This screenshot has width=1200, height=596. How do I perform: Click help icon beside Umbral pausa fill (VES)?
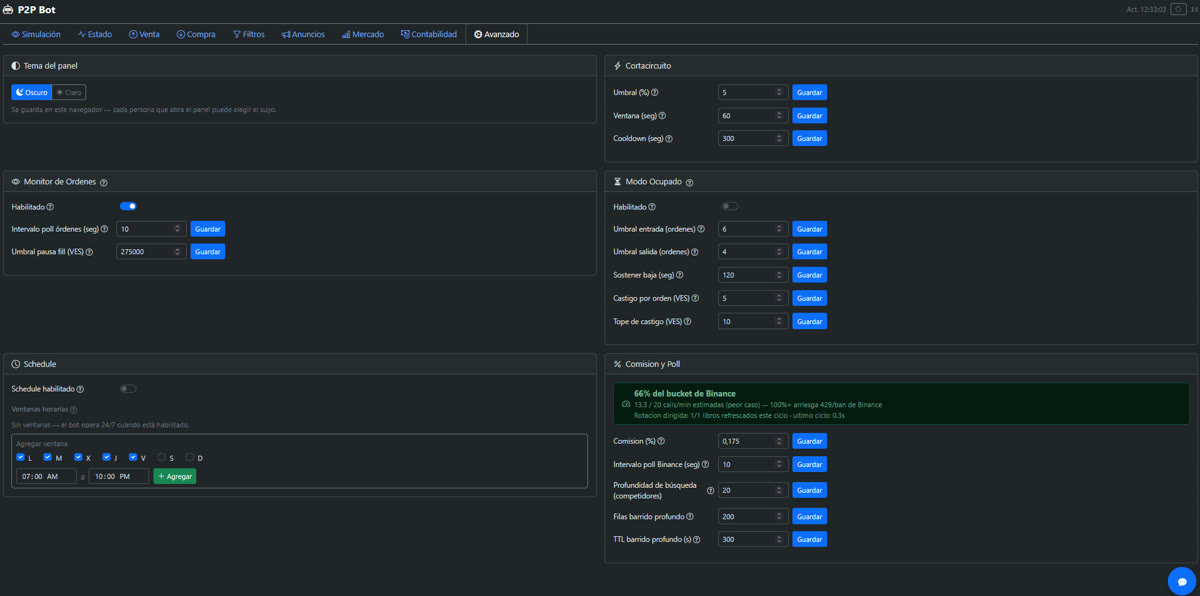(x=89, y=252)
